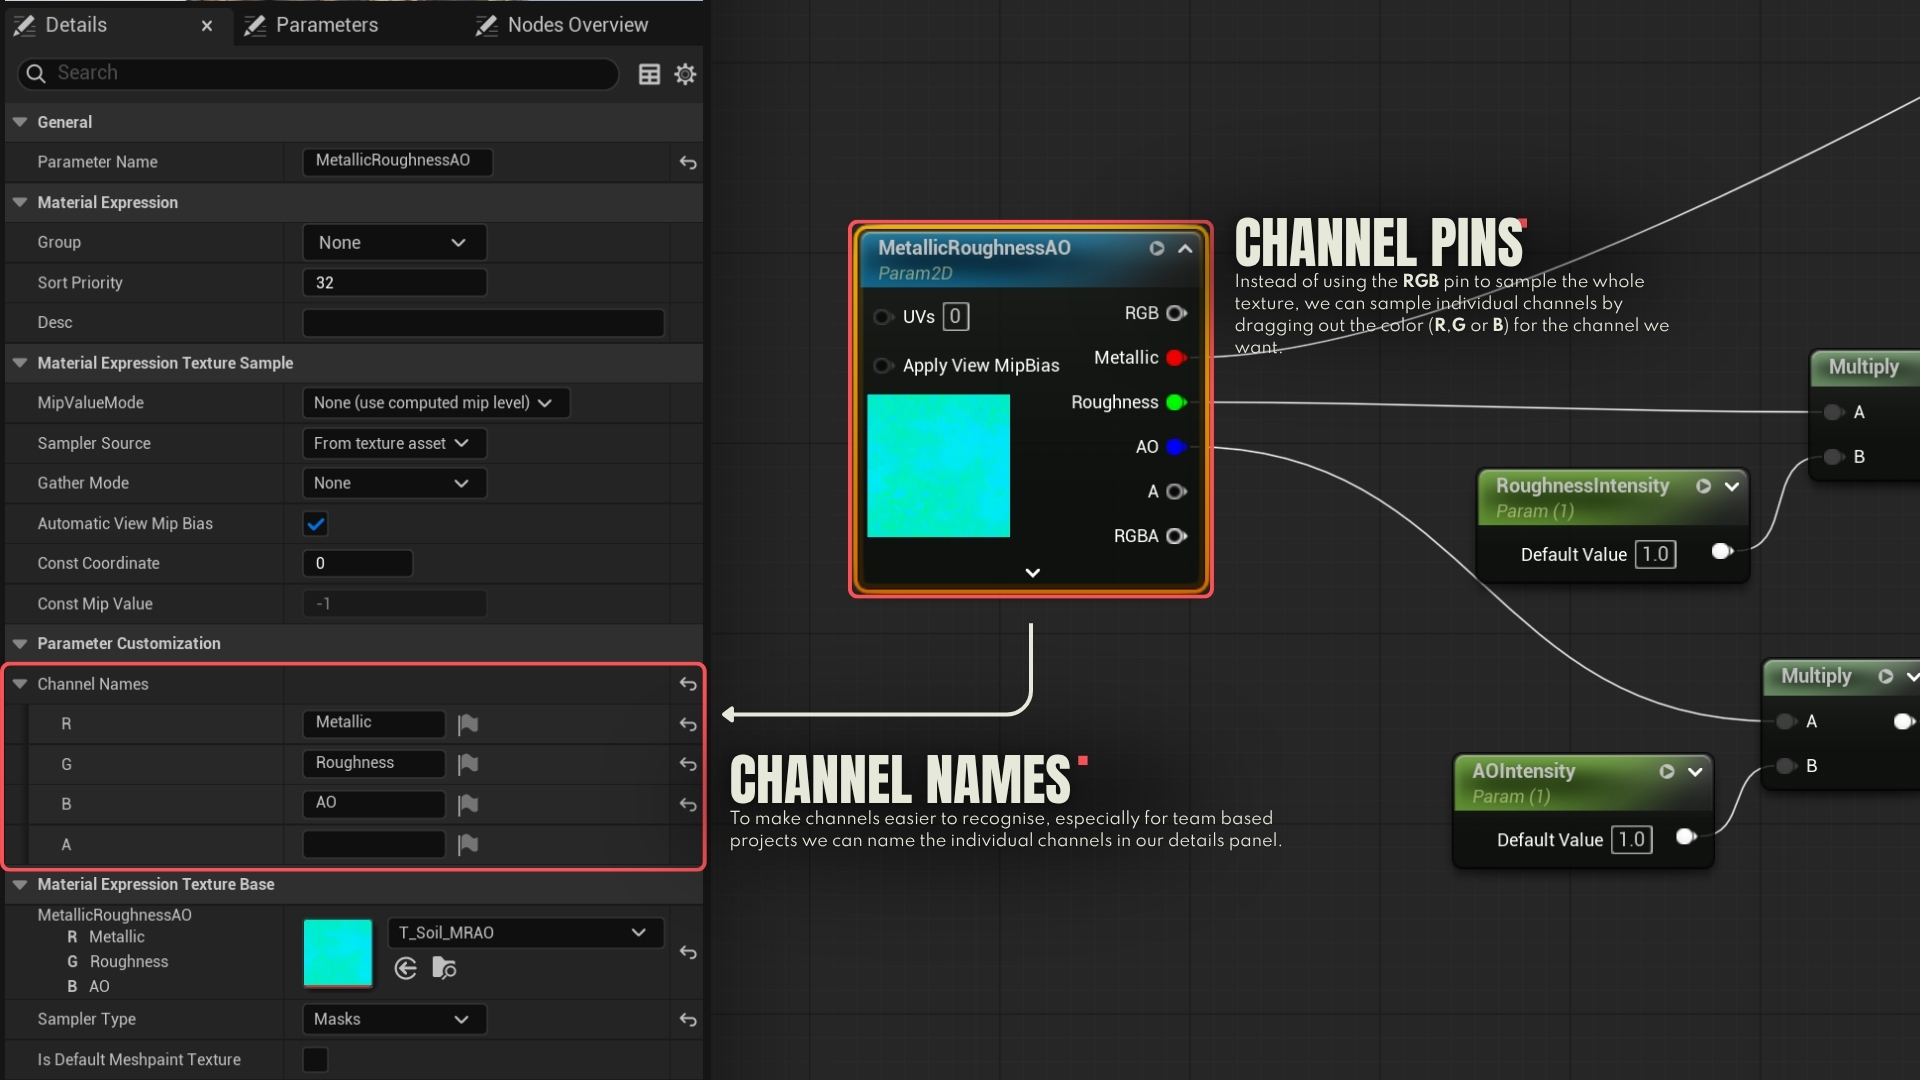This screenshot has width=1920, height=1080.
Task: Click the property matrix table view icon
Action: tap(649, 74)
